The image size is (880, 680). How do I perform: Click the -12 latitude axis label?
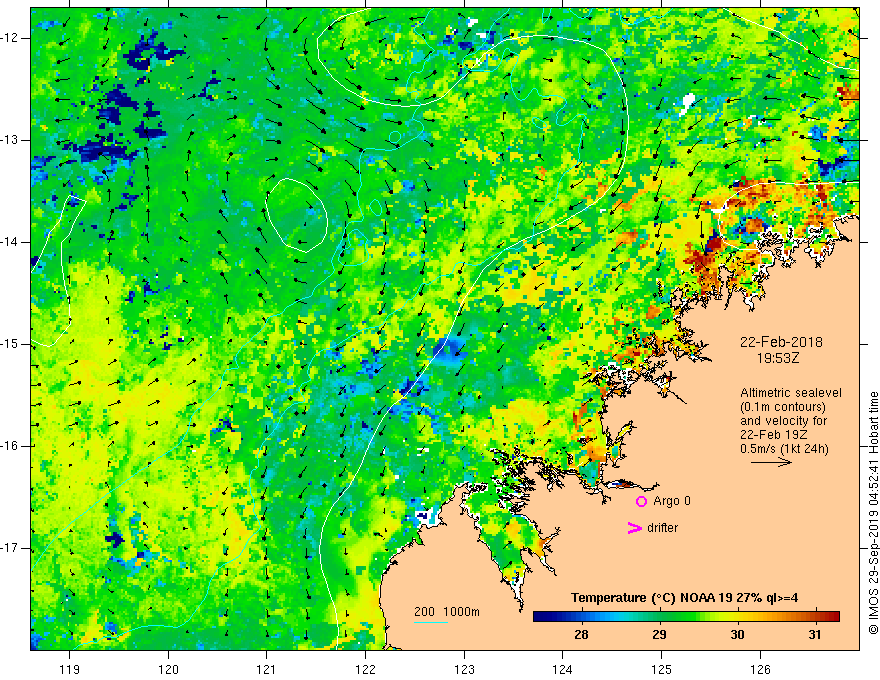tap(10, 38)
